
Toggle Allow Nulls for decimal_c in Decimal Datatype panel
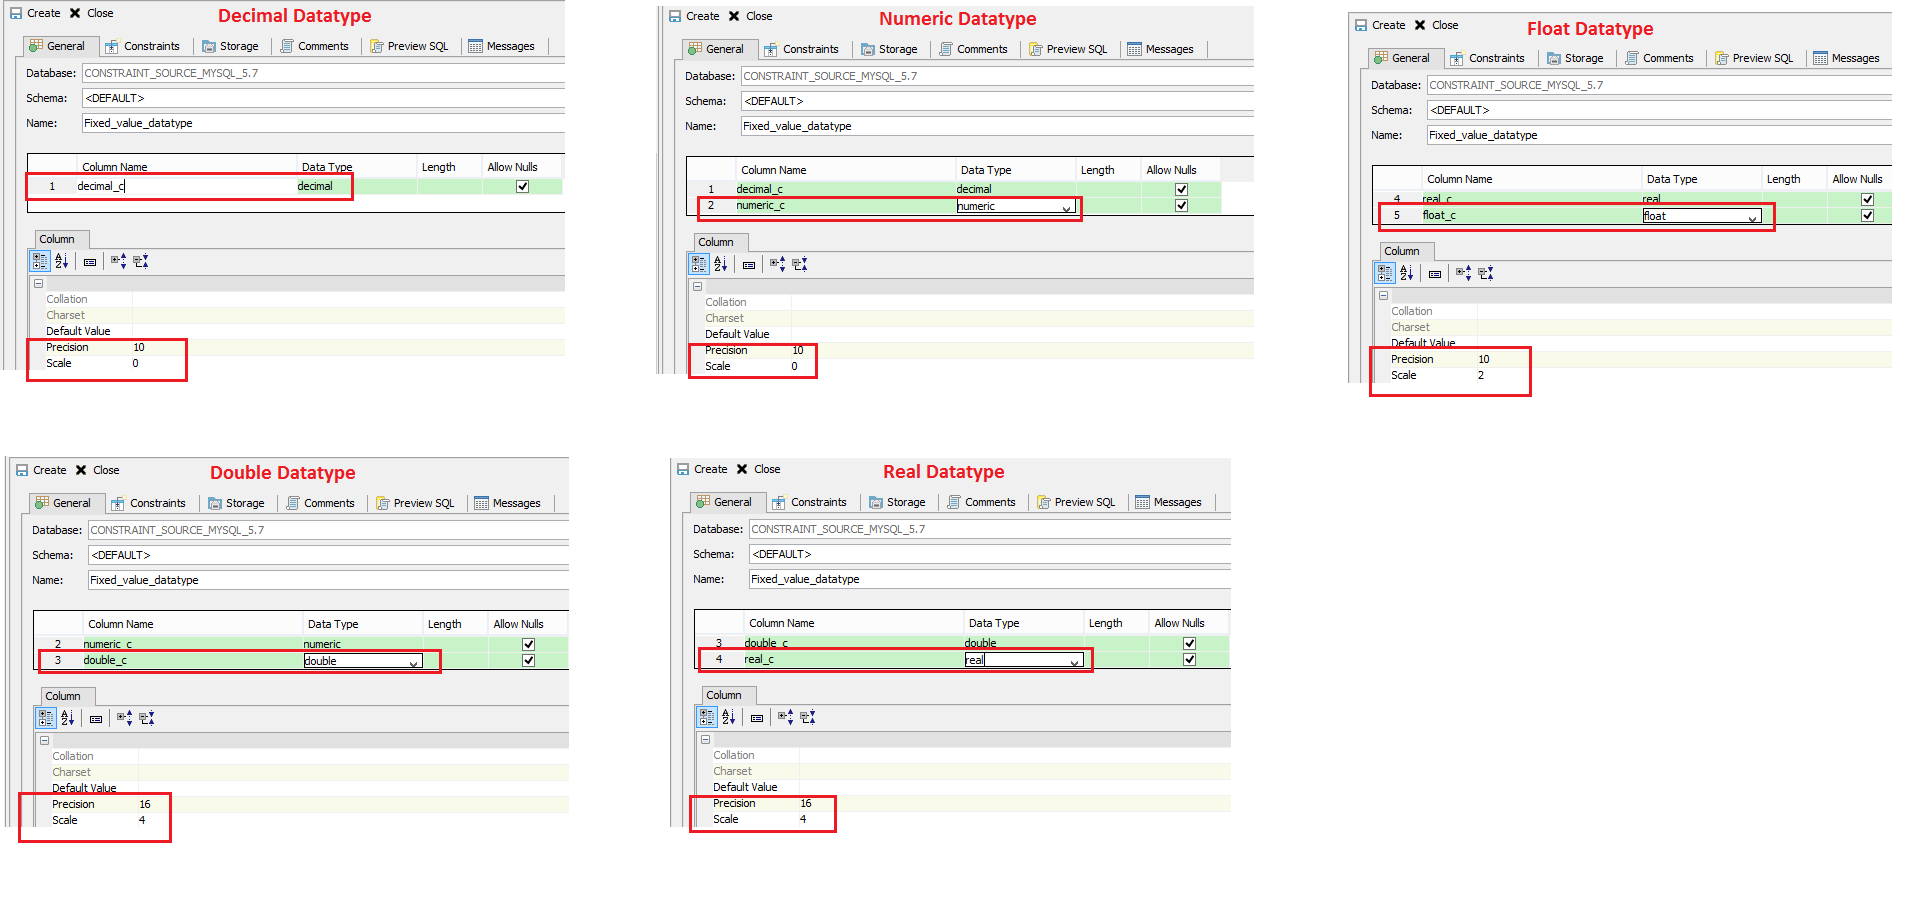tap(522, 187)
